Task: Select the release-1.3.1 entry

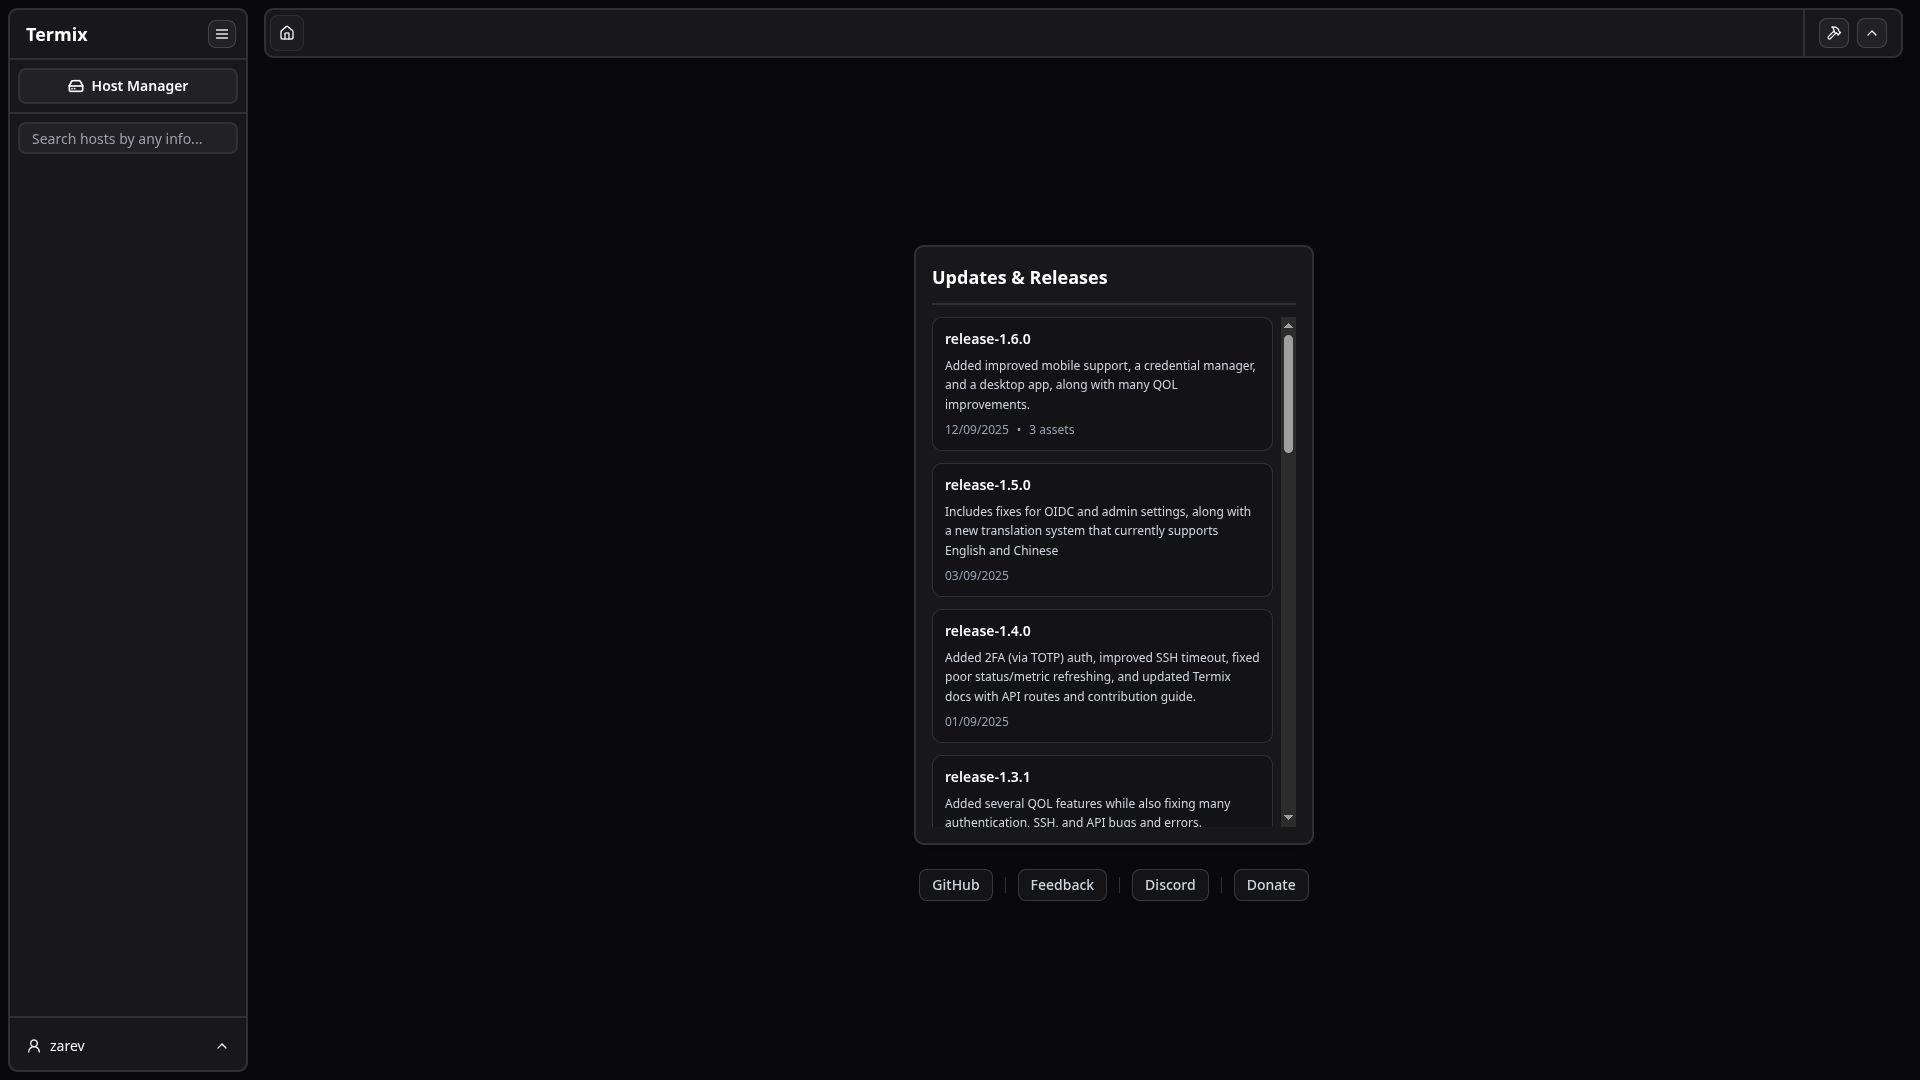Action: pos(1102,792)
